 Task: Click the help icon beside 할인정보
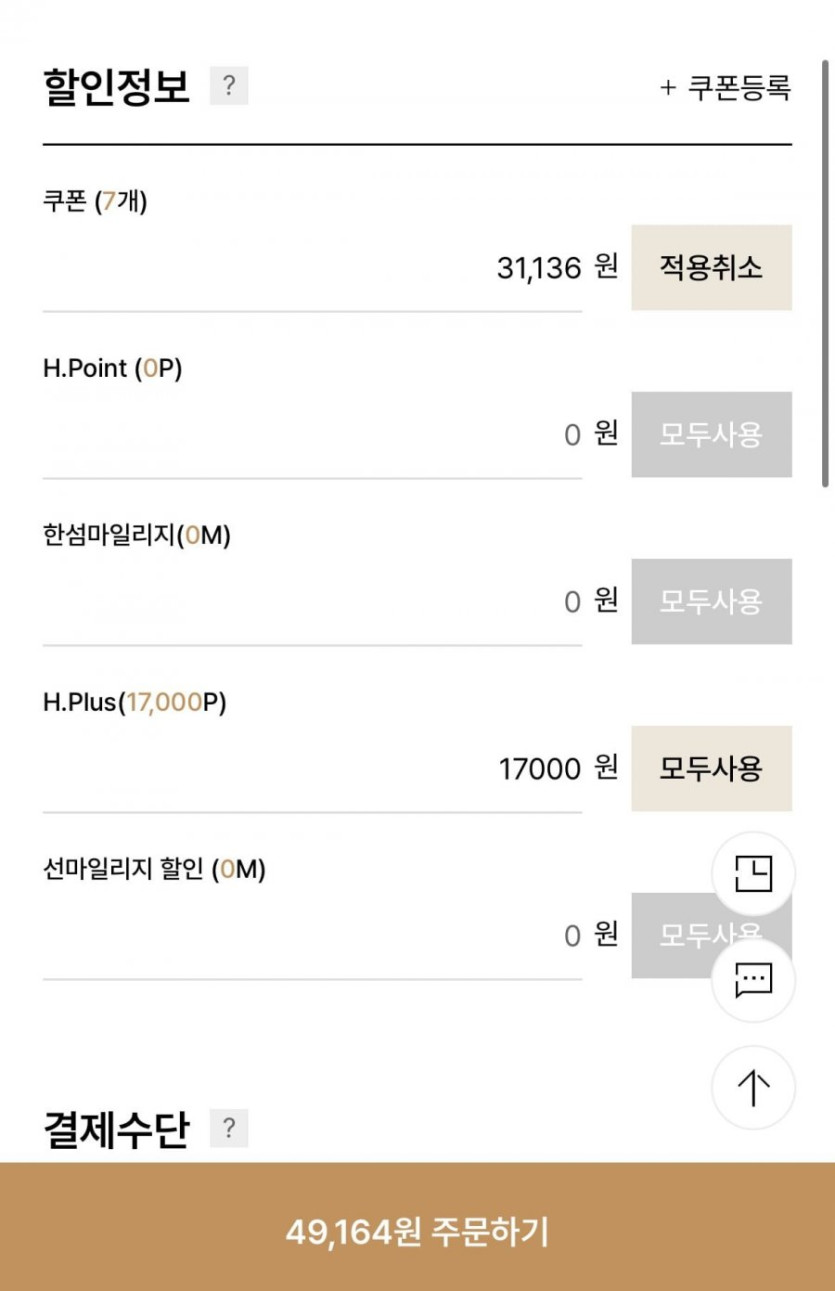pyautogui.click(x=228, y=87)
